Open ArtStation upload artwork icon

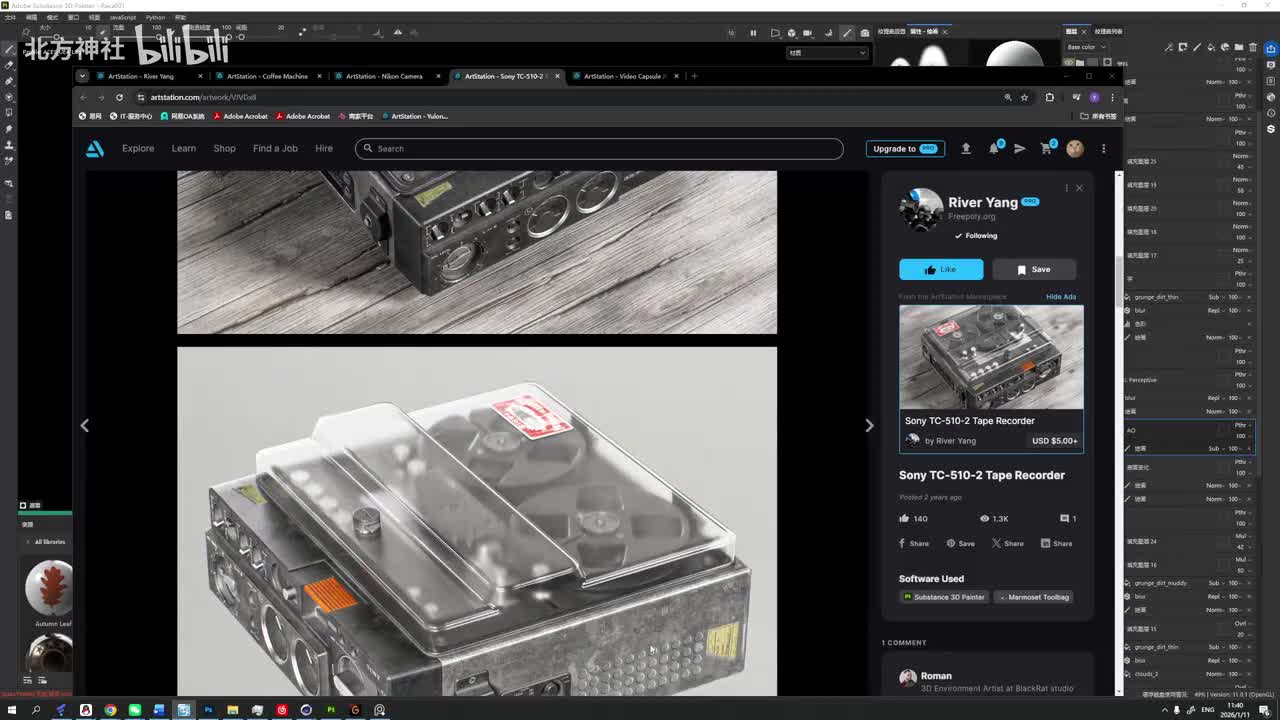tap(966, 148)
